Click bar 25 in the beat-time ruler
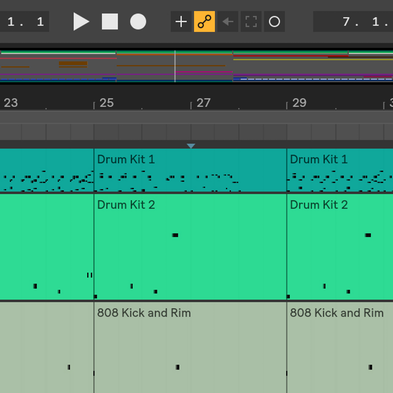This screenshot has height=393, width=393. click(107, 103)
